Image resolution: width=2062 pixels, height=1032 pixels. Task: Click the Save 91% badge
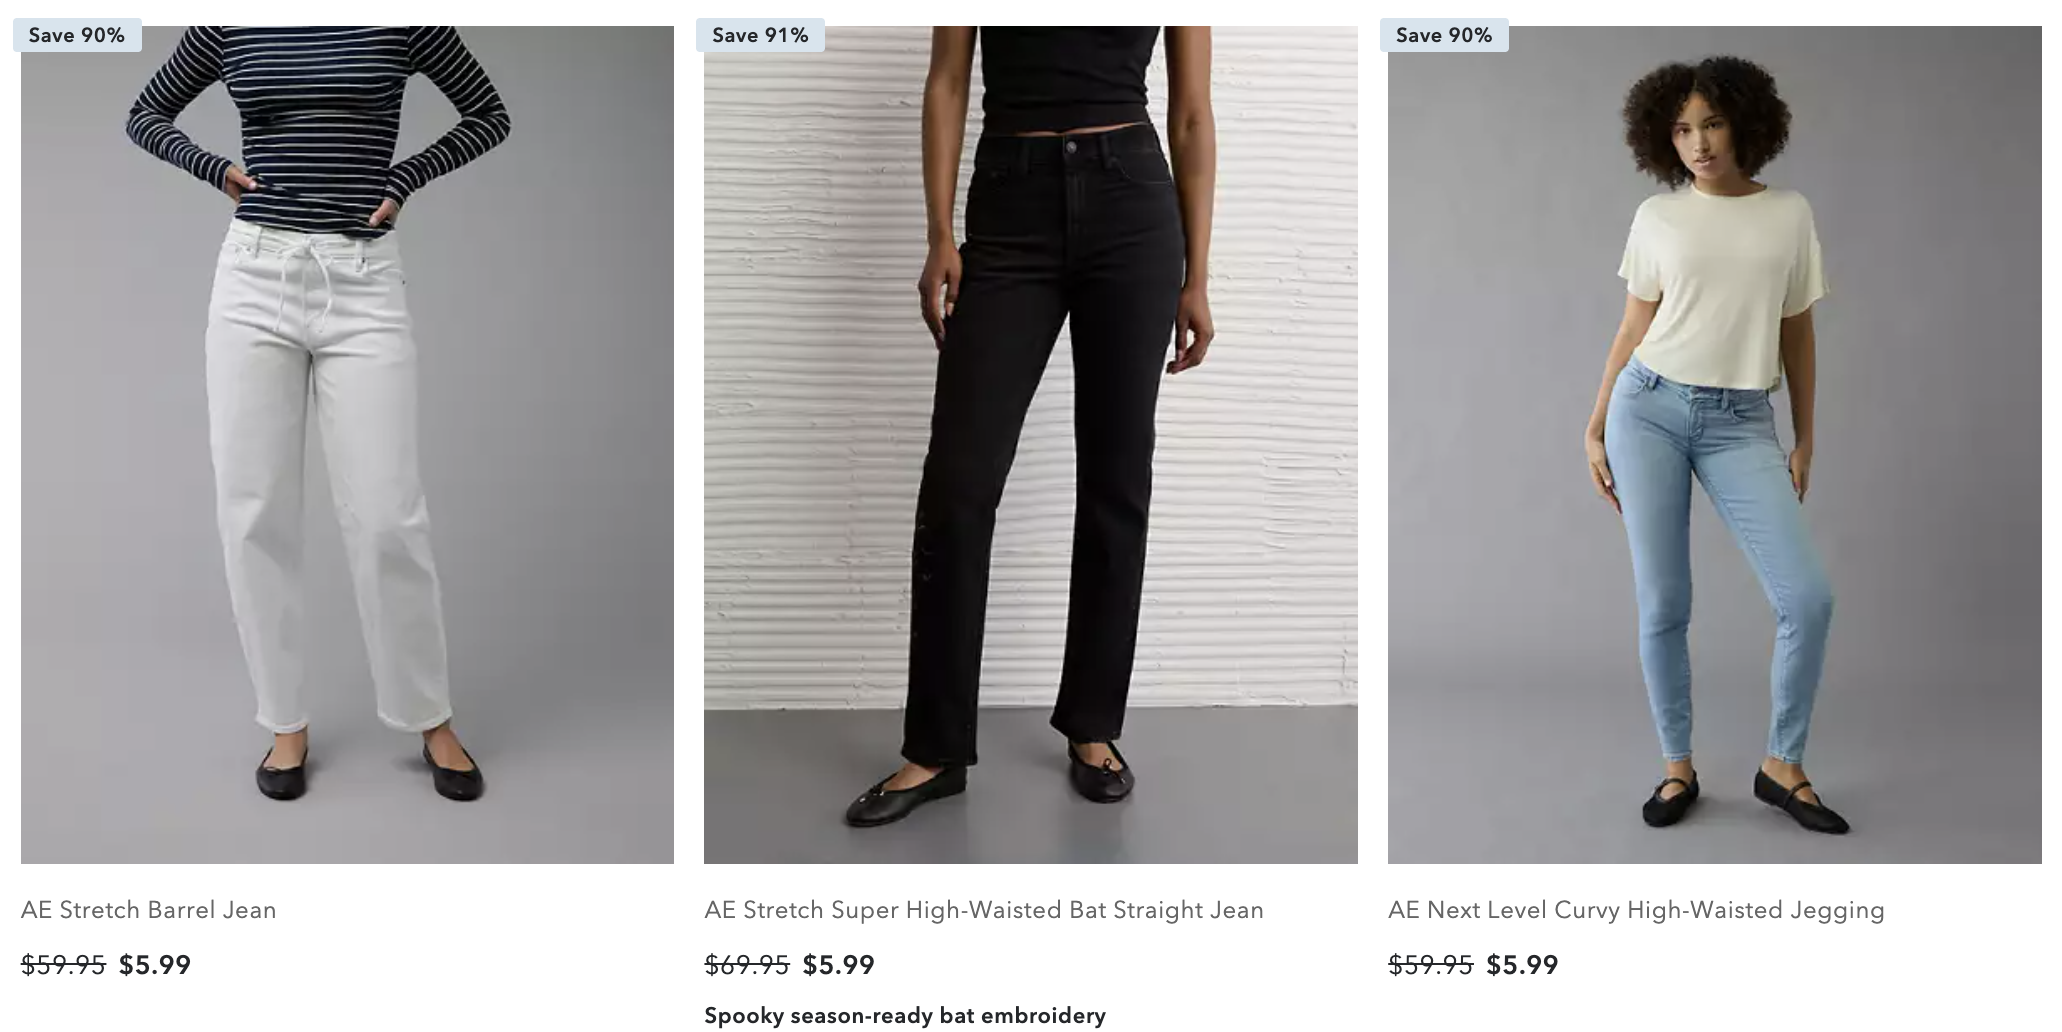pyautogui.click(x=760, y=35)
